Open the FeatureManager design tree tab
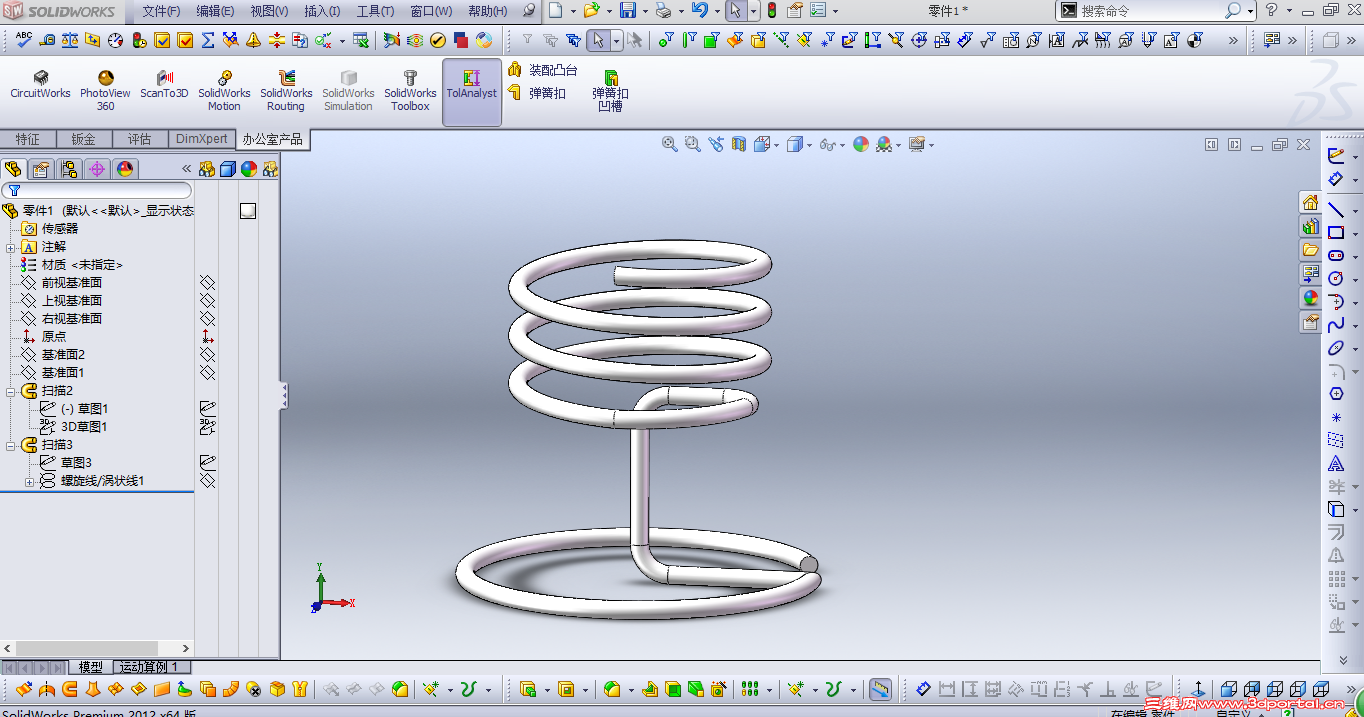1364x717 pixels. [x=13, y=169]
